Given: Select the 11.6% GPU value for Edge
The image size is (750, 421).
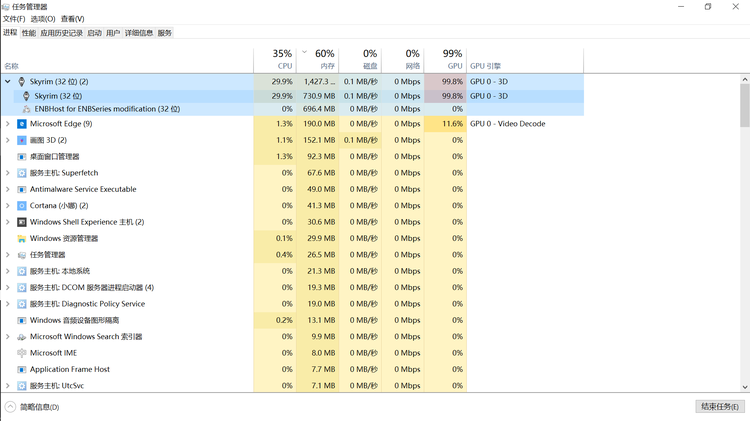Looking at the screenshot, I should (x=445, y=124).
